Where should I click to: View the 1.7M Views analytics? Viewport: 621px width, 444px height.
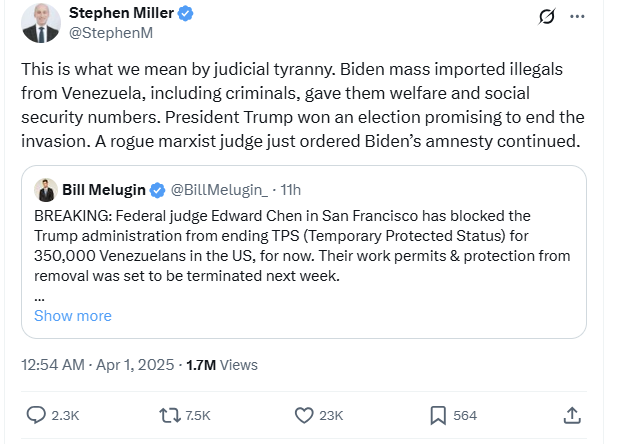(x=222, y=365)
